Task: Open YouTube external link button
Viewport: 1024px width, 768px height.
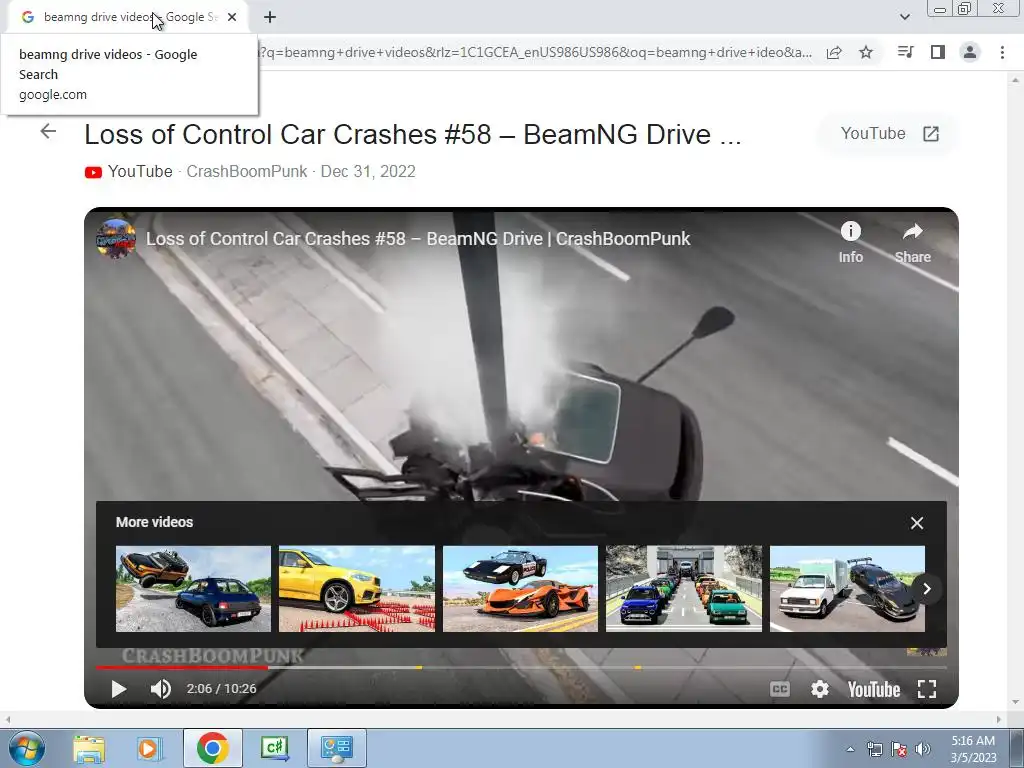Action: [x=889, y=134]
